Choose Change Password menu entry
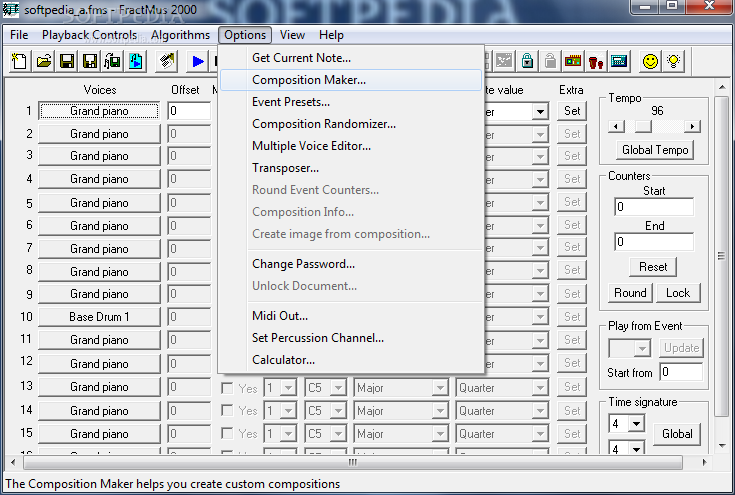 351,264
